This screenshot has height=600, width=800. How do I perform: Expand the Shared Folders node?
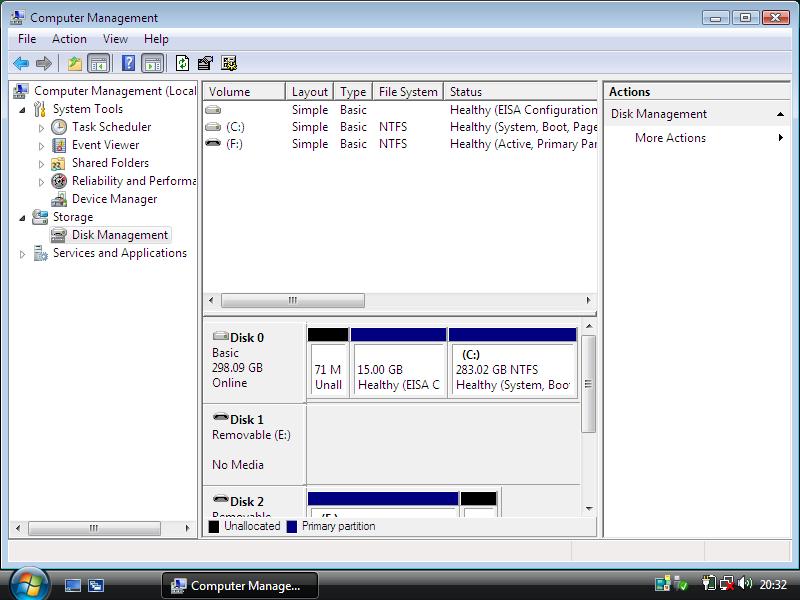point(41,164)
